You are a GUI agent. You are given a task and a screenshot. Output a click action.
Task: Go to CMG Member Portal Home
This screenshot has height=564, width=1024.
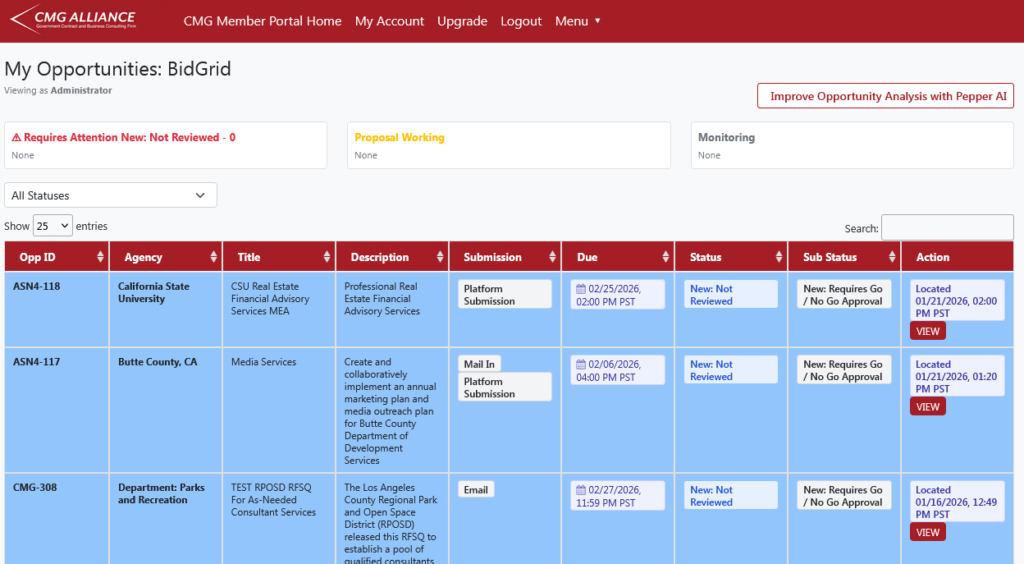pyautogui.click(x=262, y=21)
